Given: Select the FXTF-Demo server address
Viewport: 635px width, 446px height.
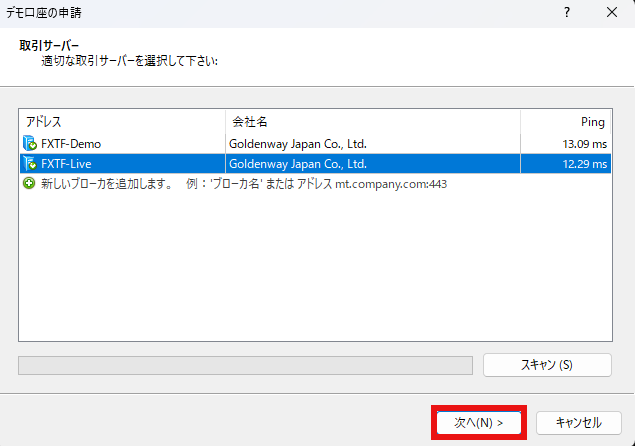Looking at the screenshot, I should (71, 144).
